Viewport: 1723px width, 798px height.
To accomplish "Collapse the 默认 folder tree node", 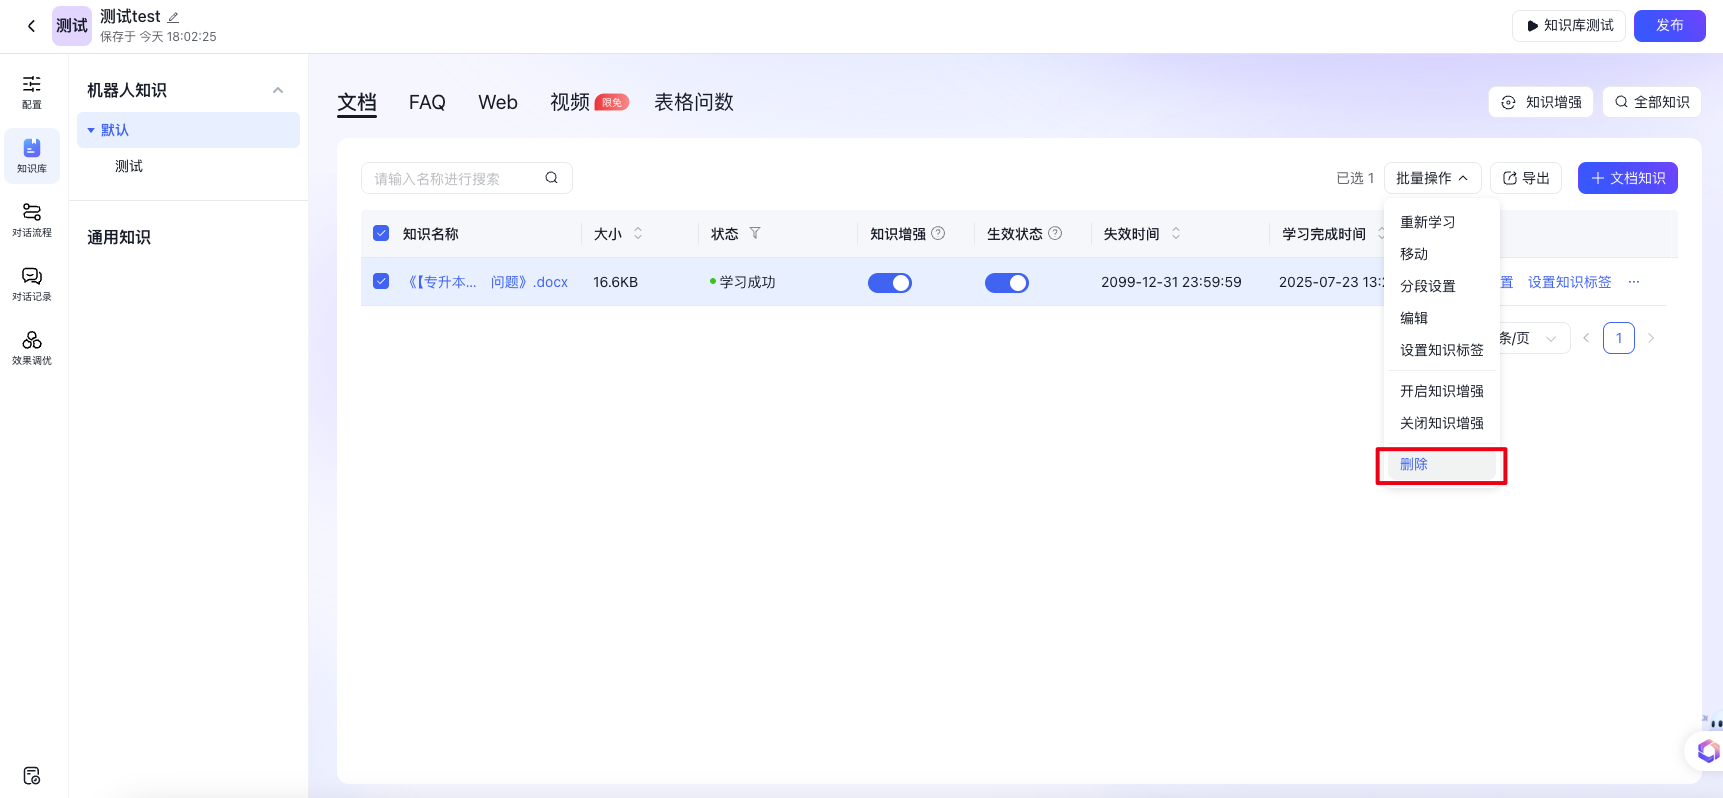I will coord(91,130).
